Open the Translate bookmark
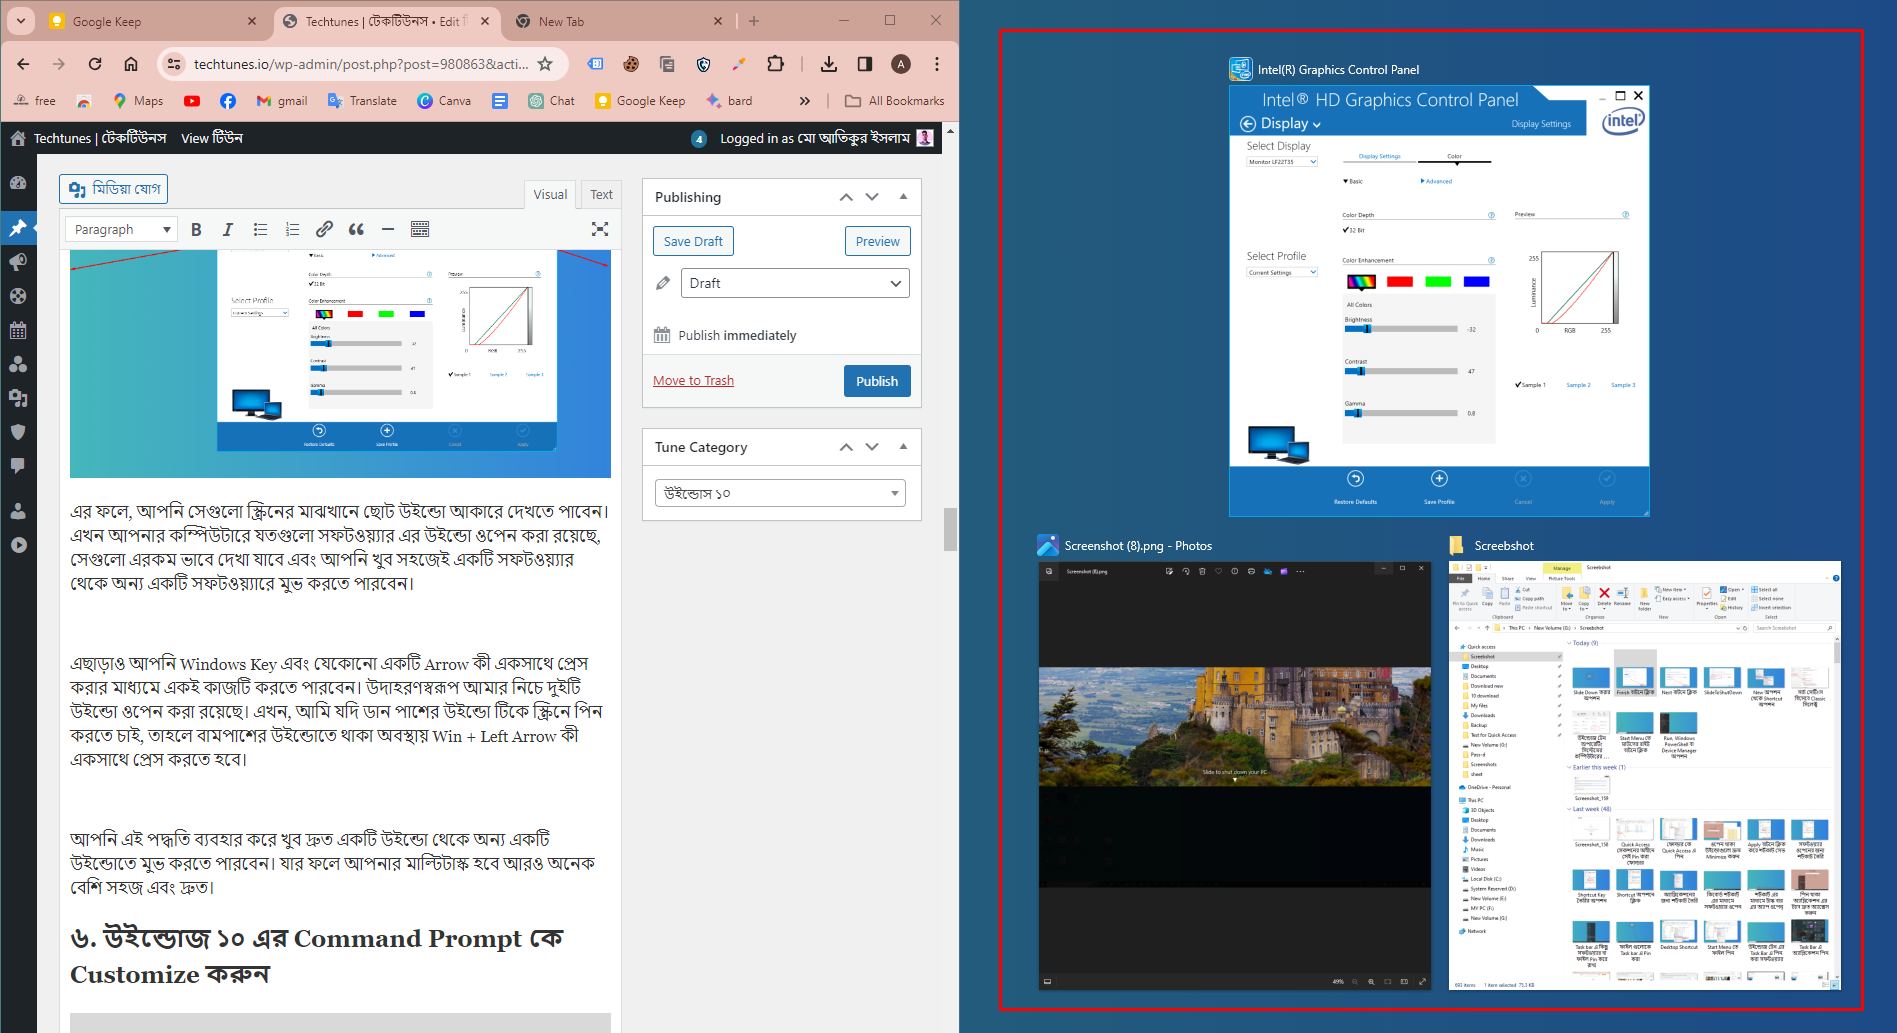 362,101
